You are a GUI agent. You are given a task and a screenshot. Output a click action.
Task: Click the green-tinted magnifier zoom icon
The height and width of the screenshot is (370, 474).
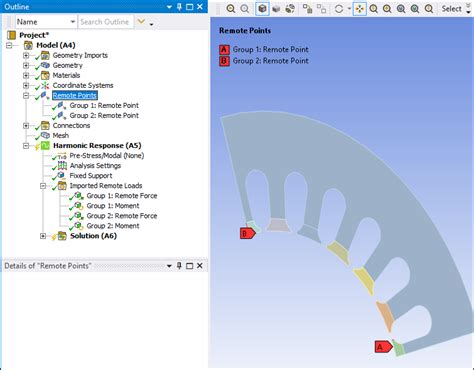415,9
